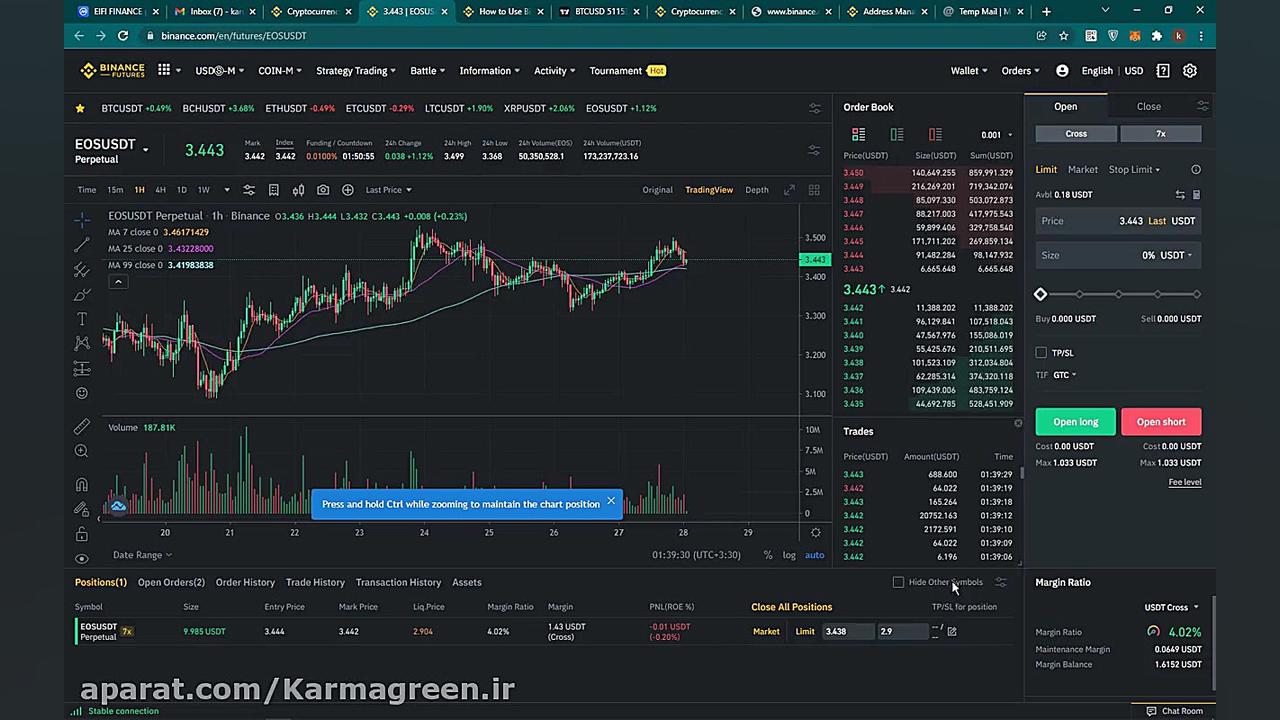The width and height of the screenshot is (1280, 720).
Task: Open the Assets tab
Action: (x=467, y=582)
